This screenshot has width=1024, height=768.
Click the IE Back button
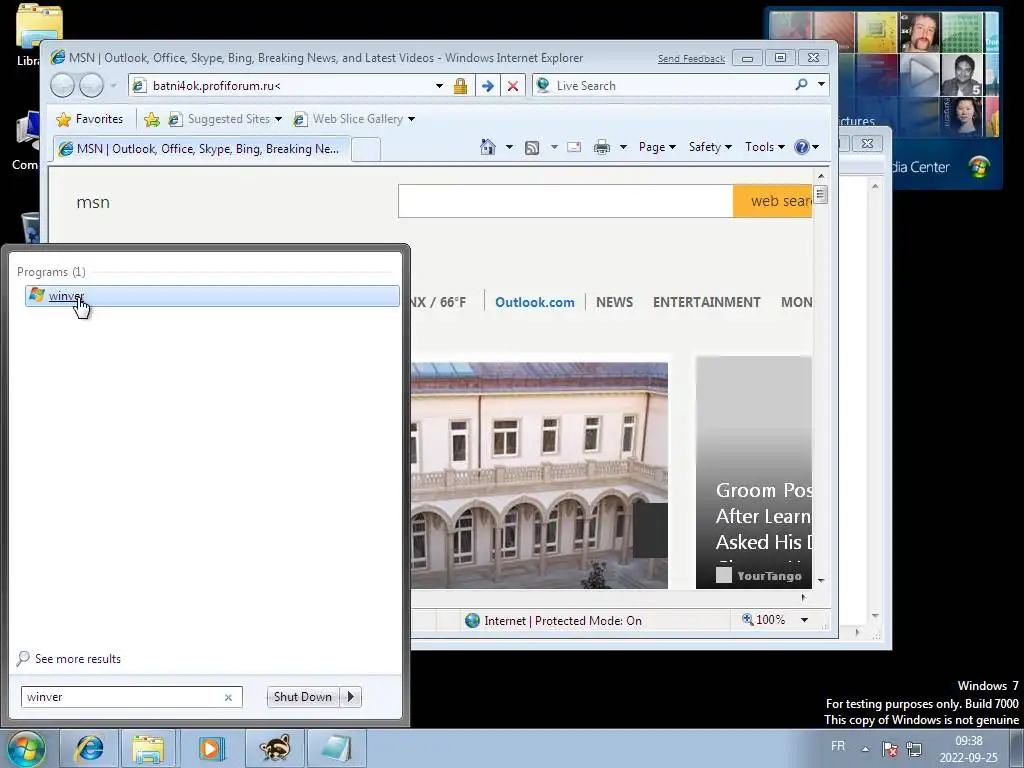[63, 86]
